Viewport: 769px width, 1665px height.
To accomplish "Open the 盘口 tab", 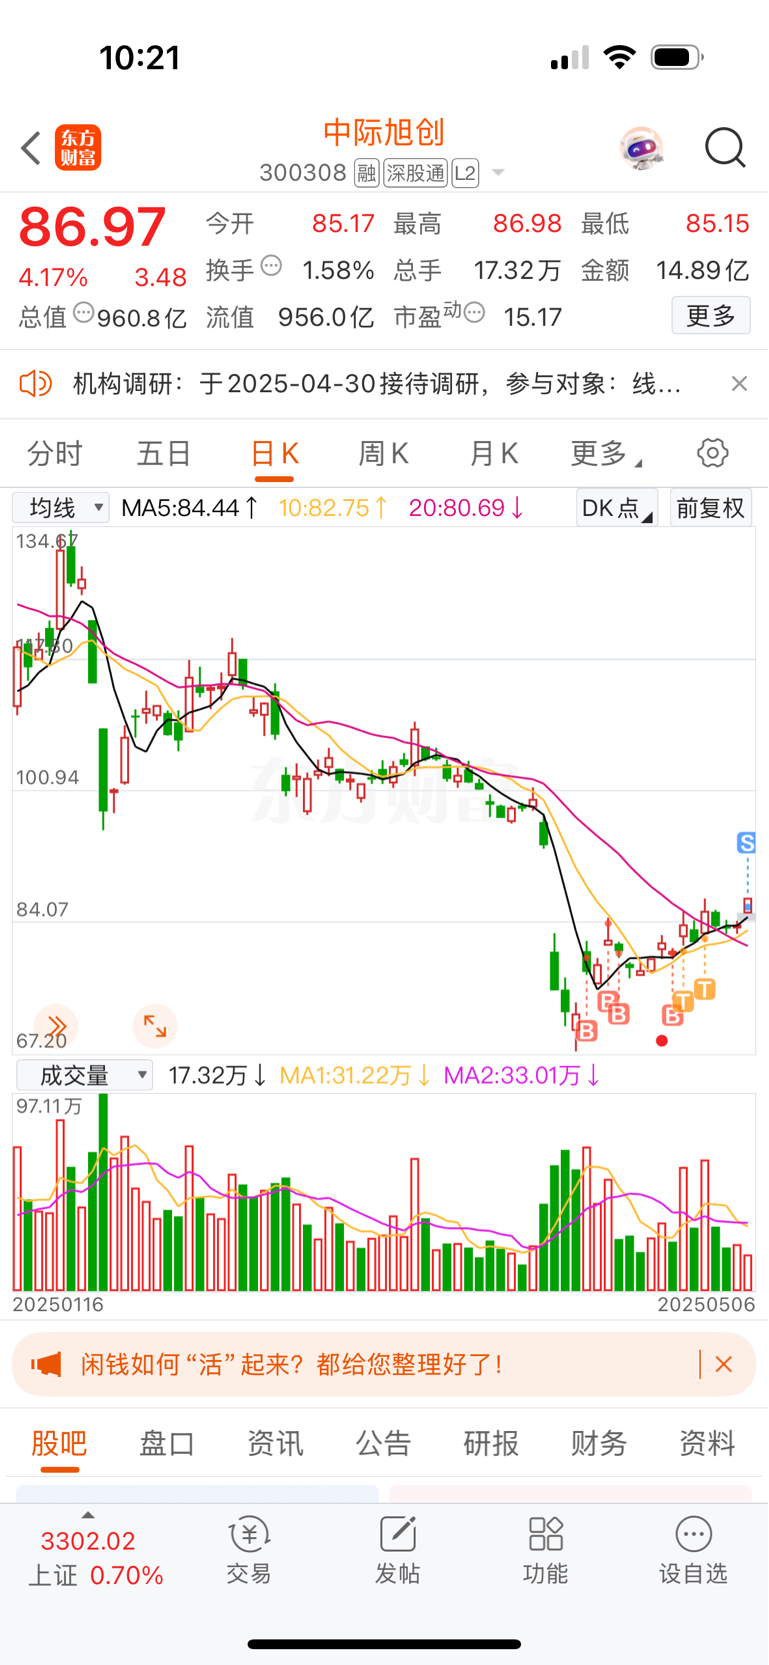I will 167,1443.
